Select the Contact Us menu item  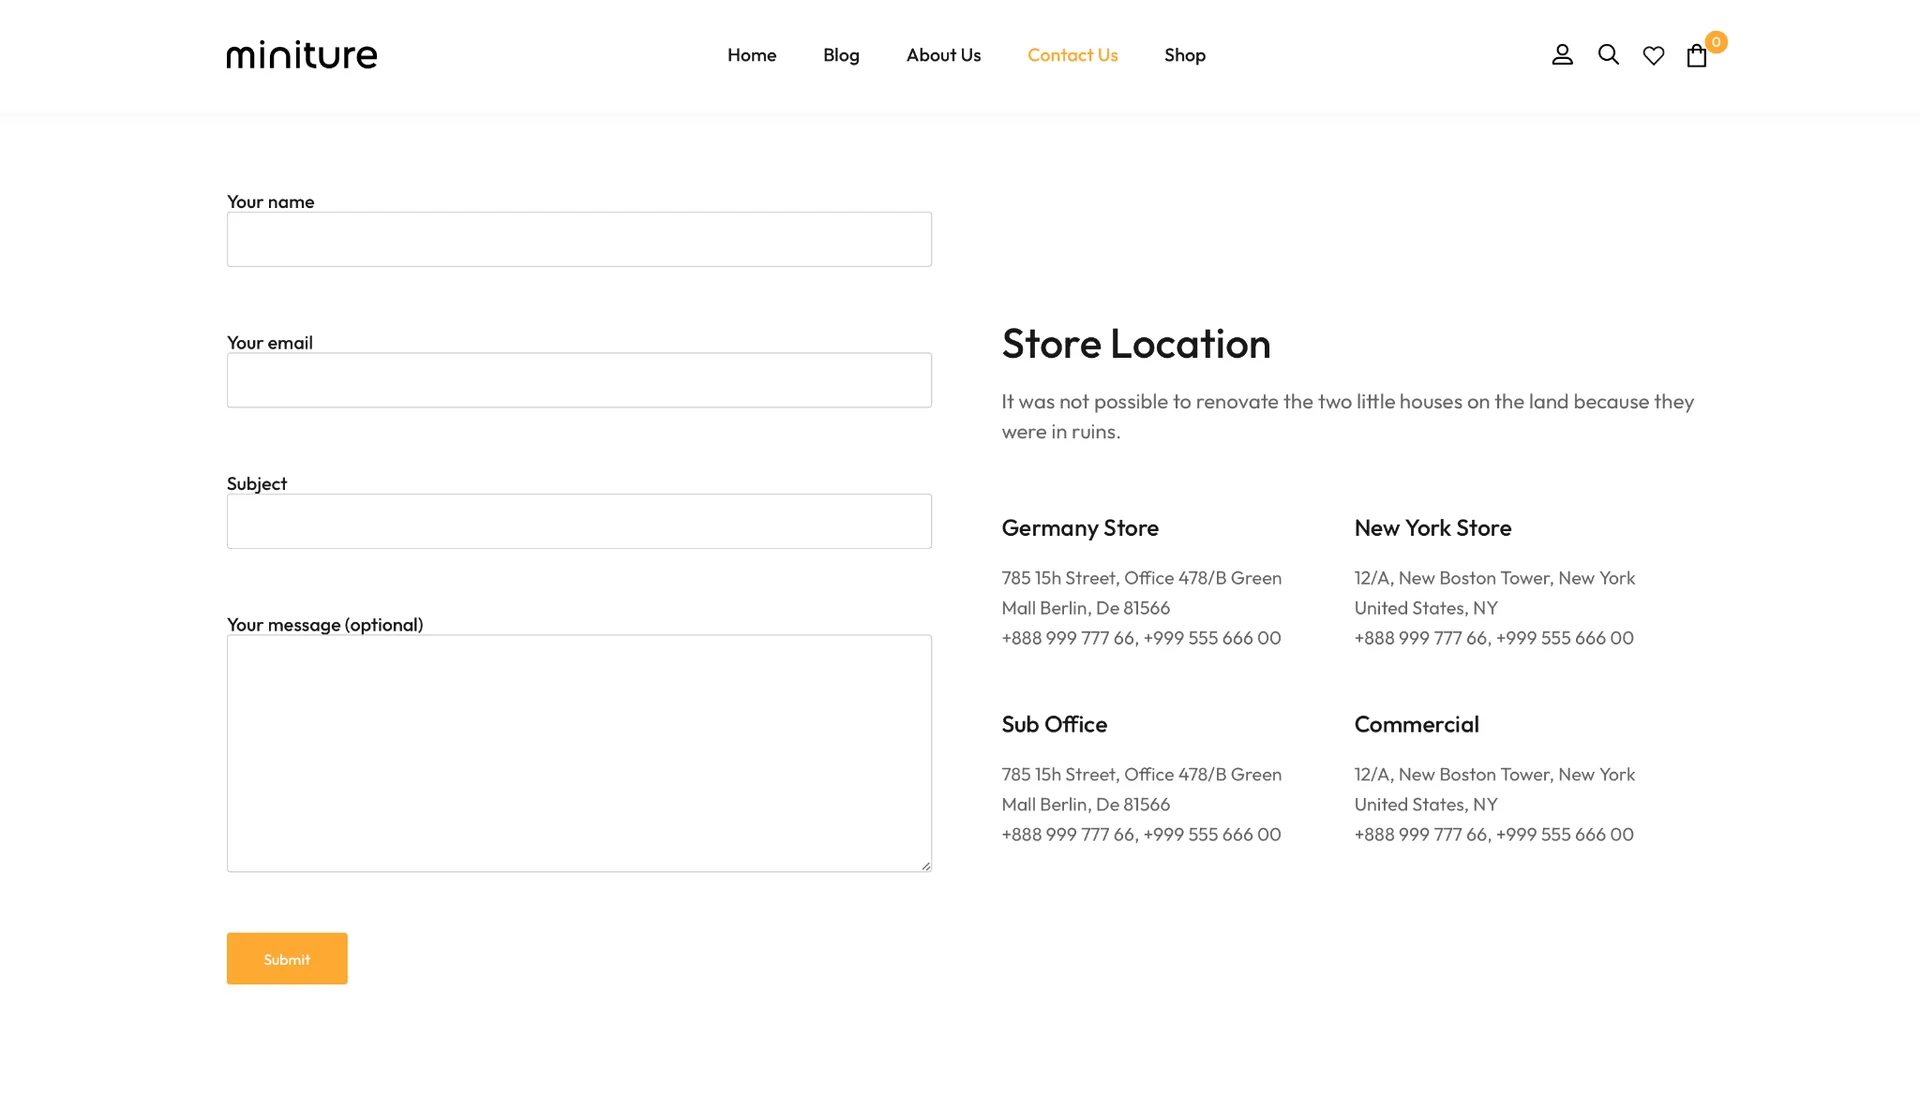pyautogui.click(x=1072, y=55)
